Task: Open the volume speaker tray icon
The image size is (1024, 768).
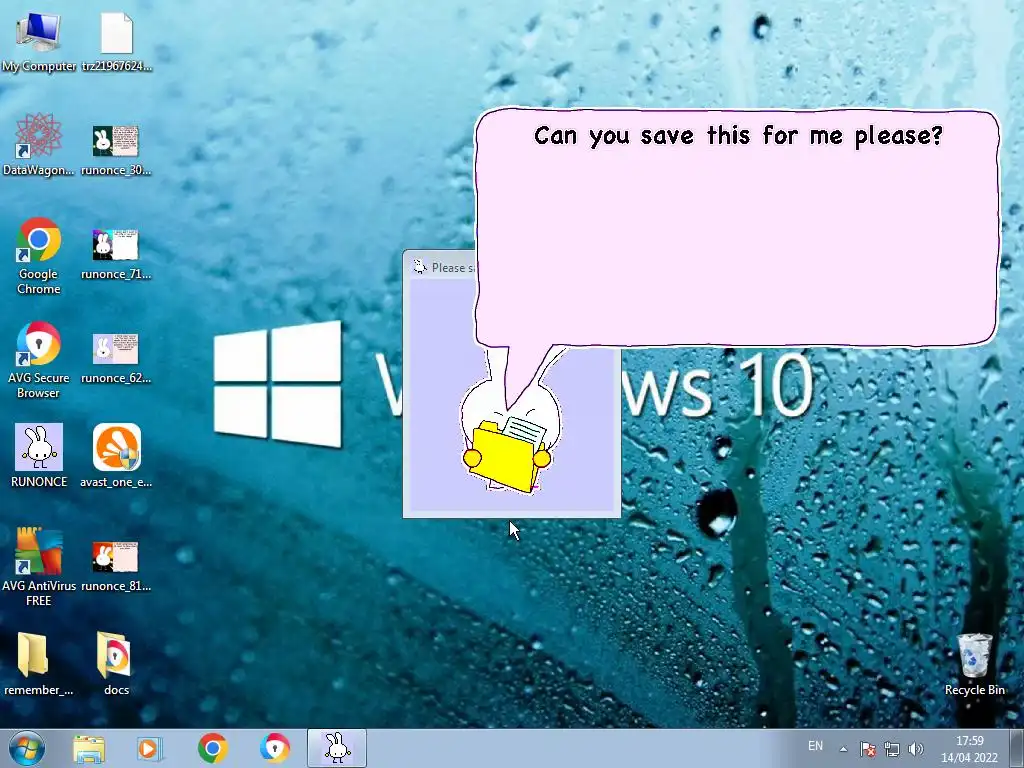Action: click(x=916, y=749)
